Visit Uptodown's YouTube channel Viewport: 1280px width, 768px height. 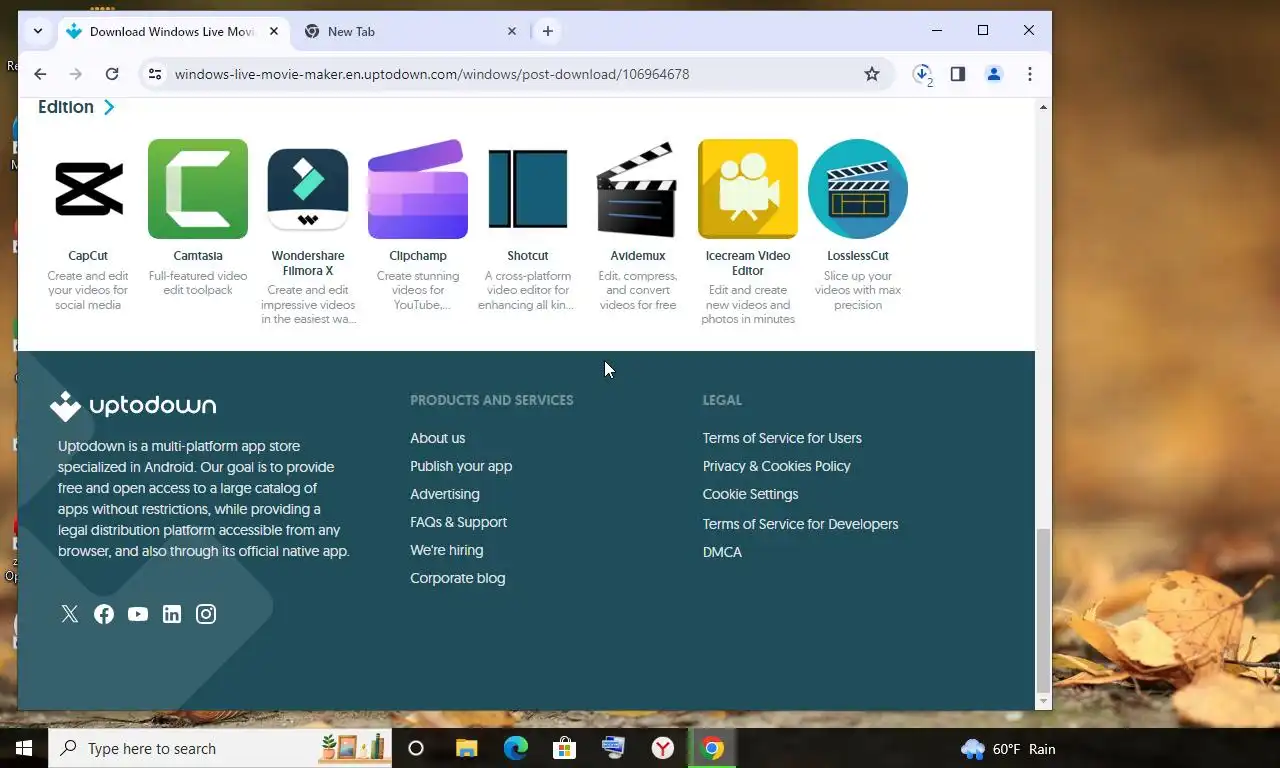click(138, 614)
